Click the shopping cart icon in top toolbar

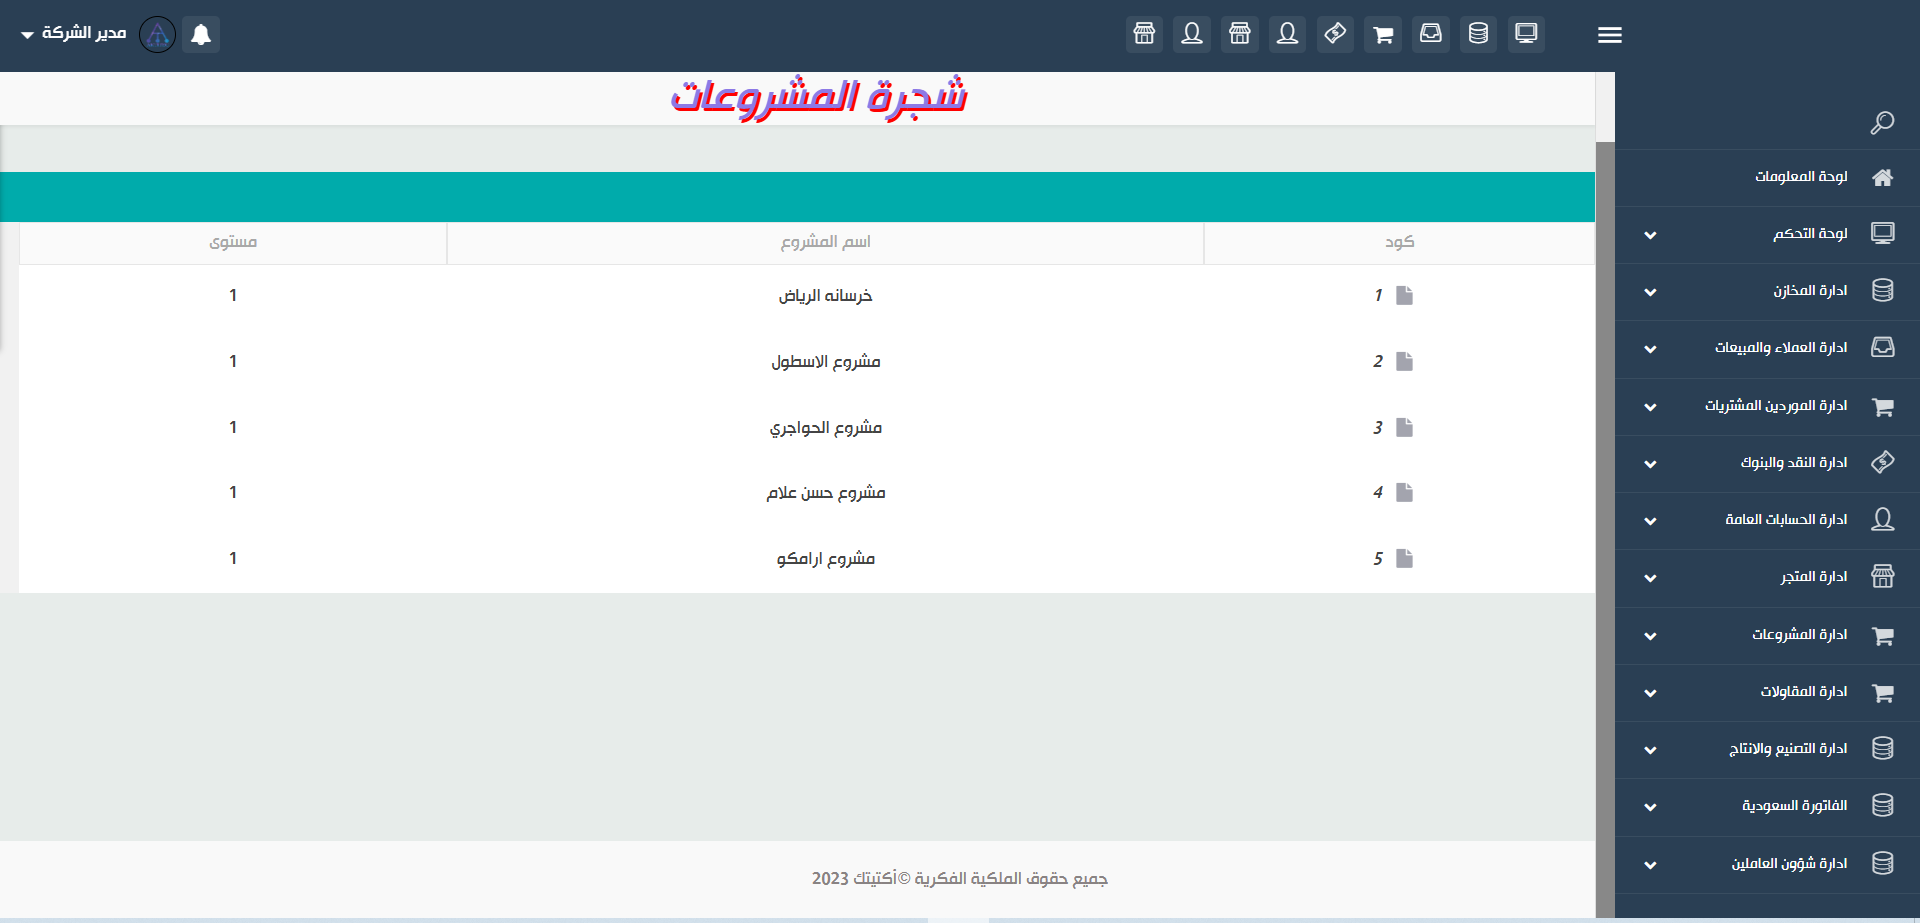(1383, 34)
